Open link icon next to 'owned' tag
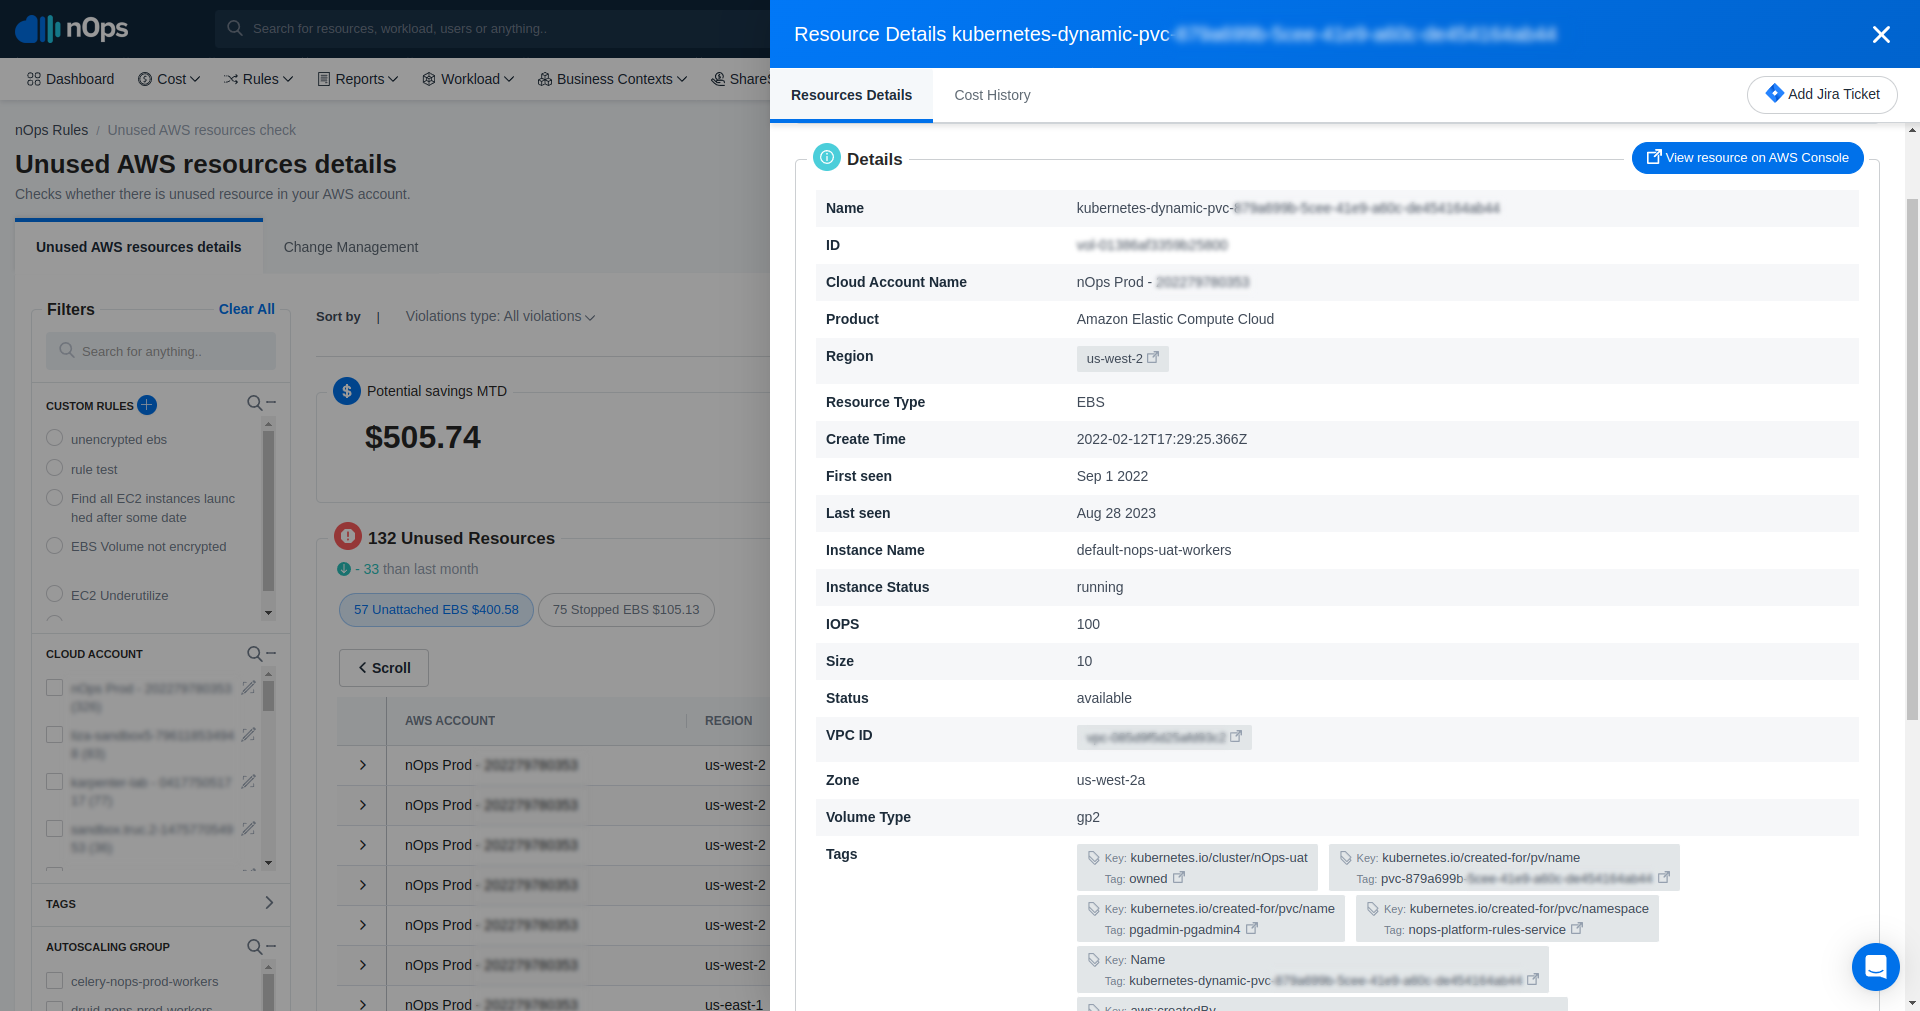Image resolution: width=1920 pixels, height=1011 pixels. (1179, 878)
